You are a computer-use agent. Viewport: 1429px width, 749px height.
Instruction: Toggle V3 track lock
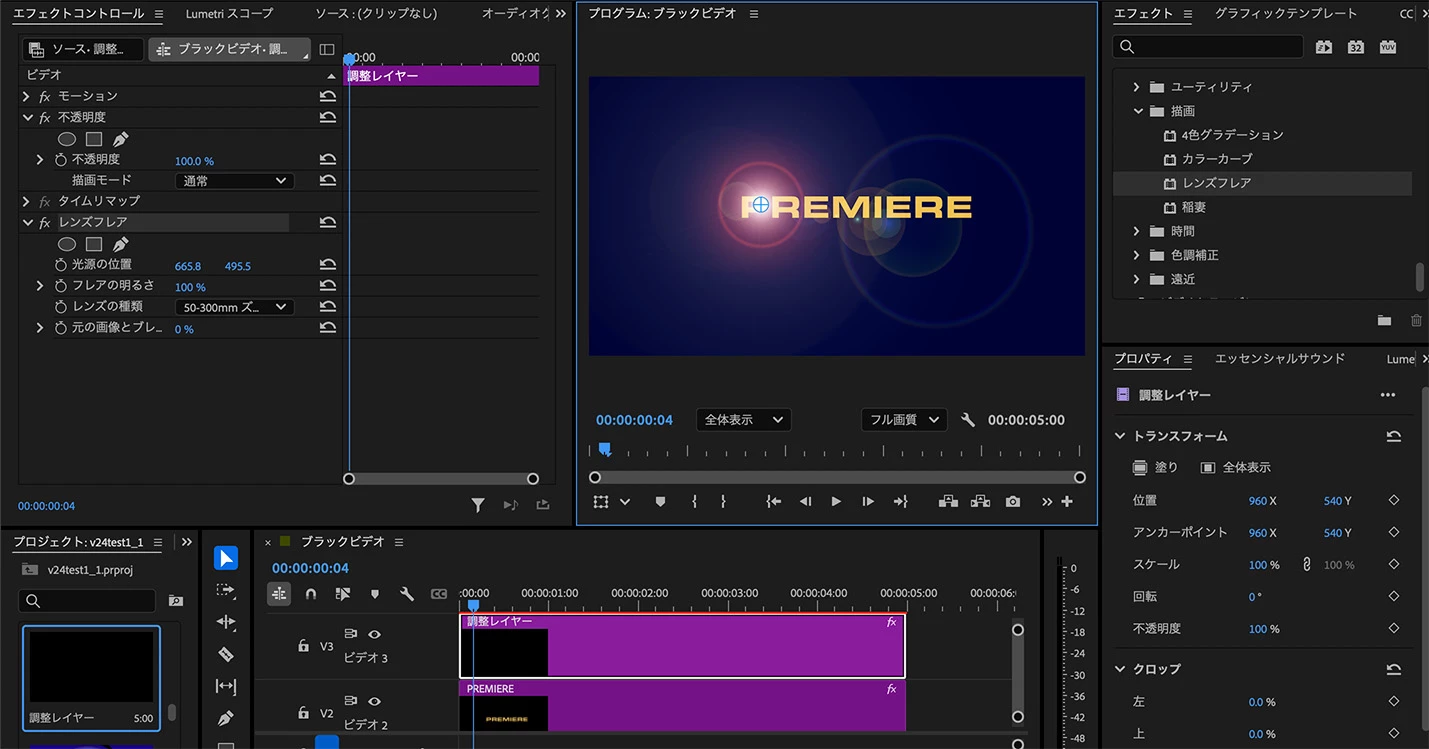pyautogui.click(x=303, y=646)
